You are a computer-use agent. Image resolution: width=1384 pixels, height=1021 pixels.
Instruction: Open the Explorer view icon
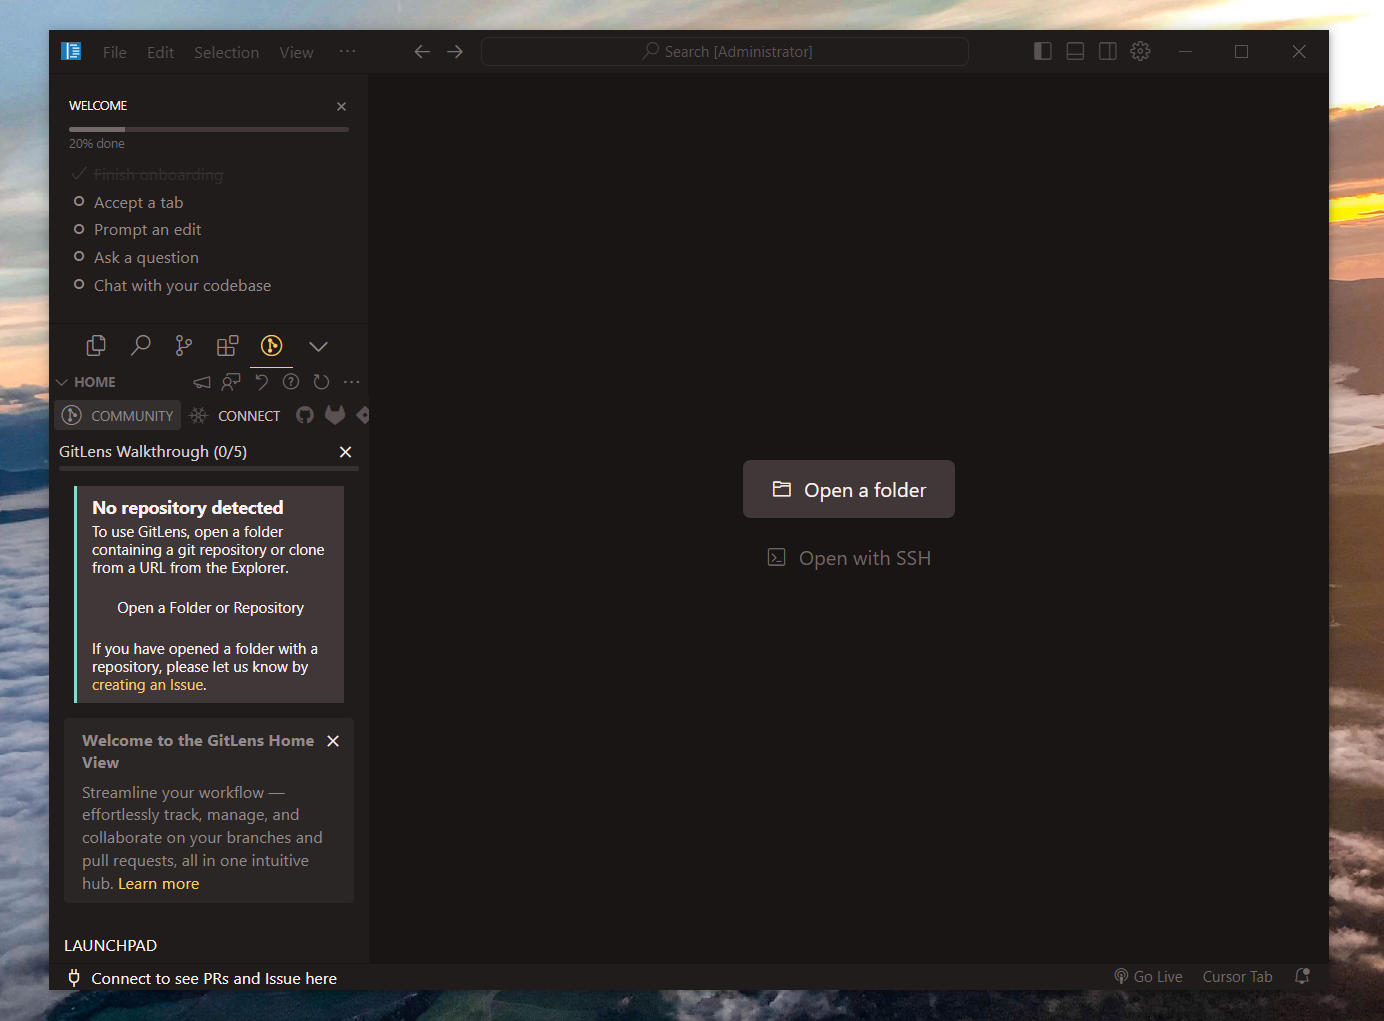(96, 346)
